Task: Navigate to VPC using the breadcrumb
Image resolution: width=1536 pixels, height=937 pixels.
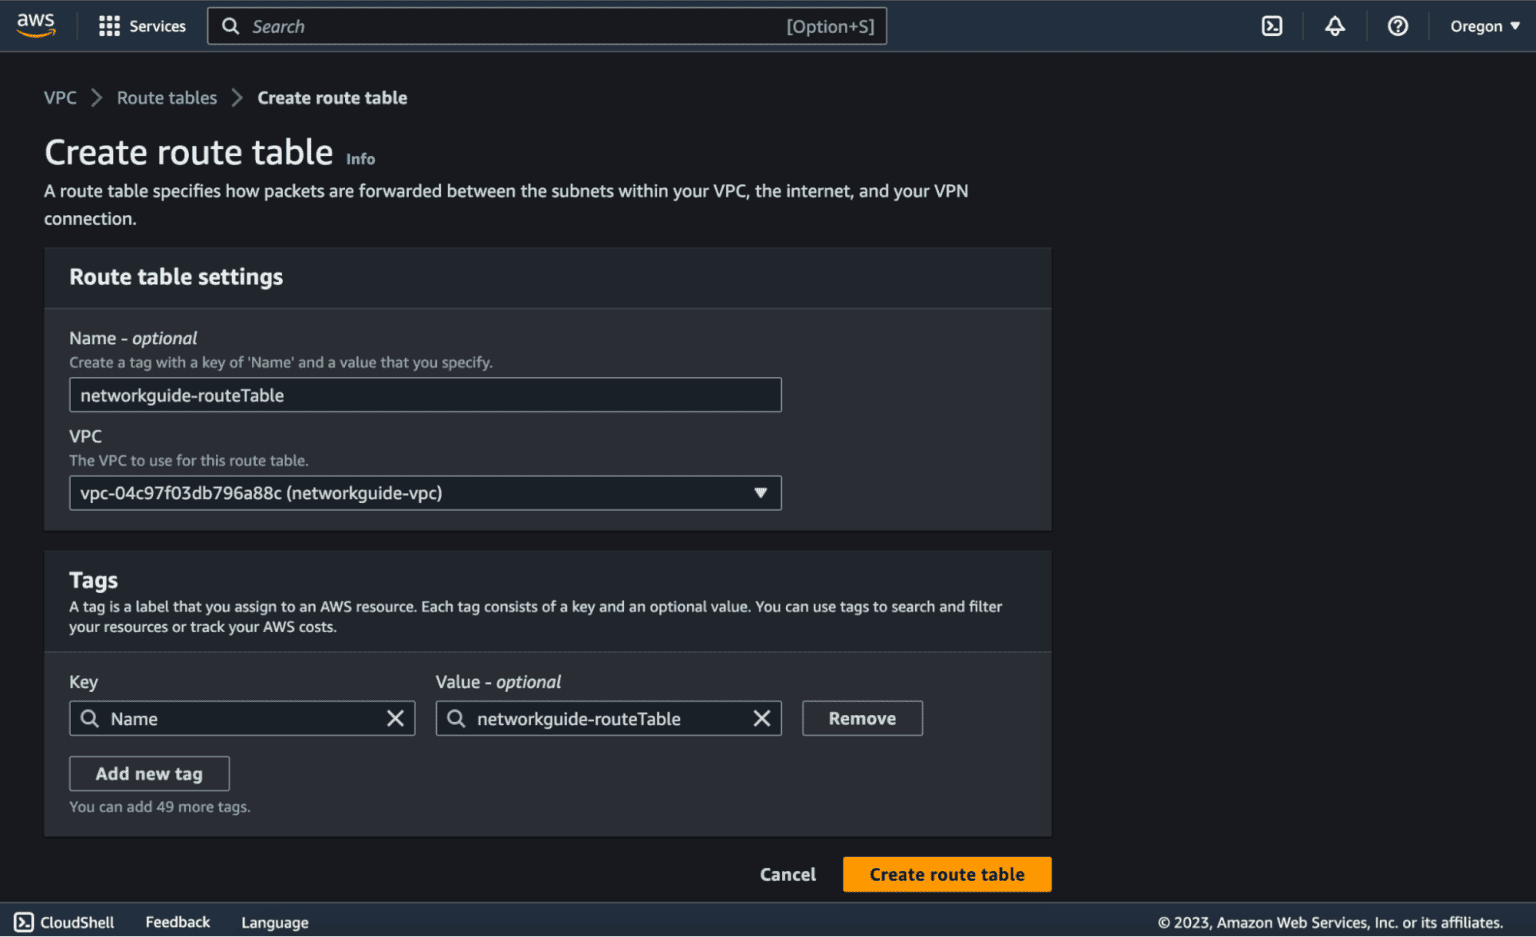Action: [60, 97]
